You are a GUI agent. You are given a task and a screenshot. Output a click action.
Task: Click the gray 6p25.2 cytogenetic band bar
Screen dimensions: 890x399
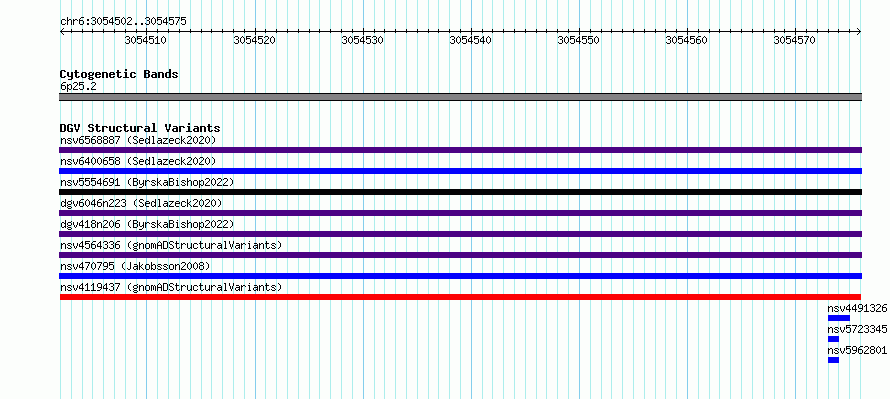pos(461,97)
